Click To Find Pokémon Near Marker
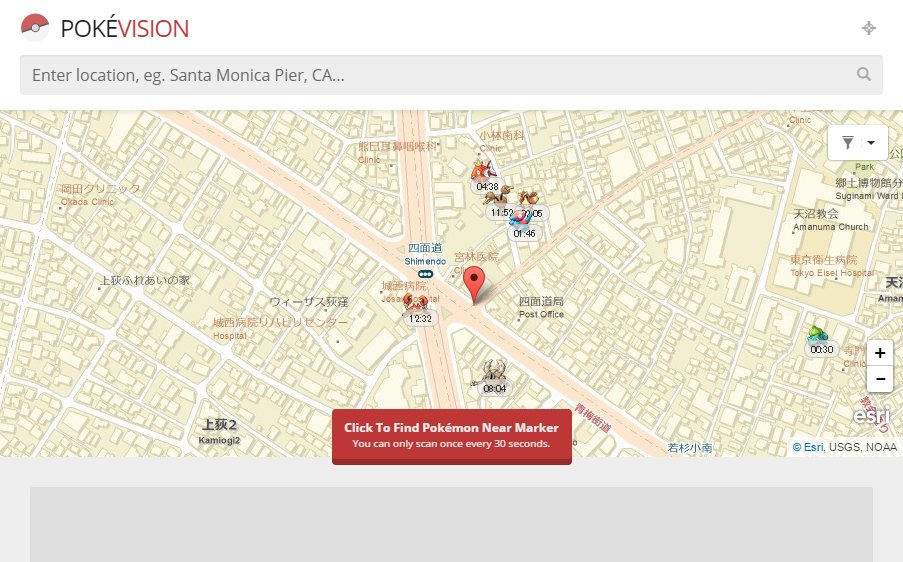903x562 pixels. point(452,436)
